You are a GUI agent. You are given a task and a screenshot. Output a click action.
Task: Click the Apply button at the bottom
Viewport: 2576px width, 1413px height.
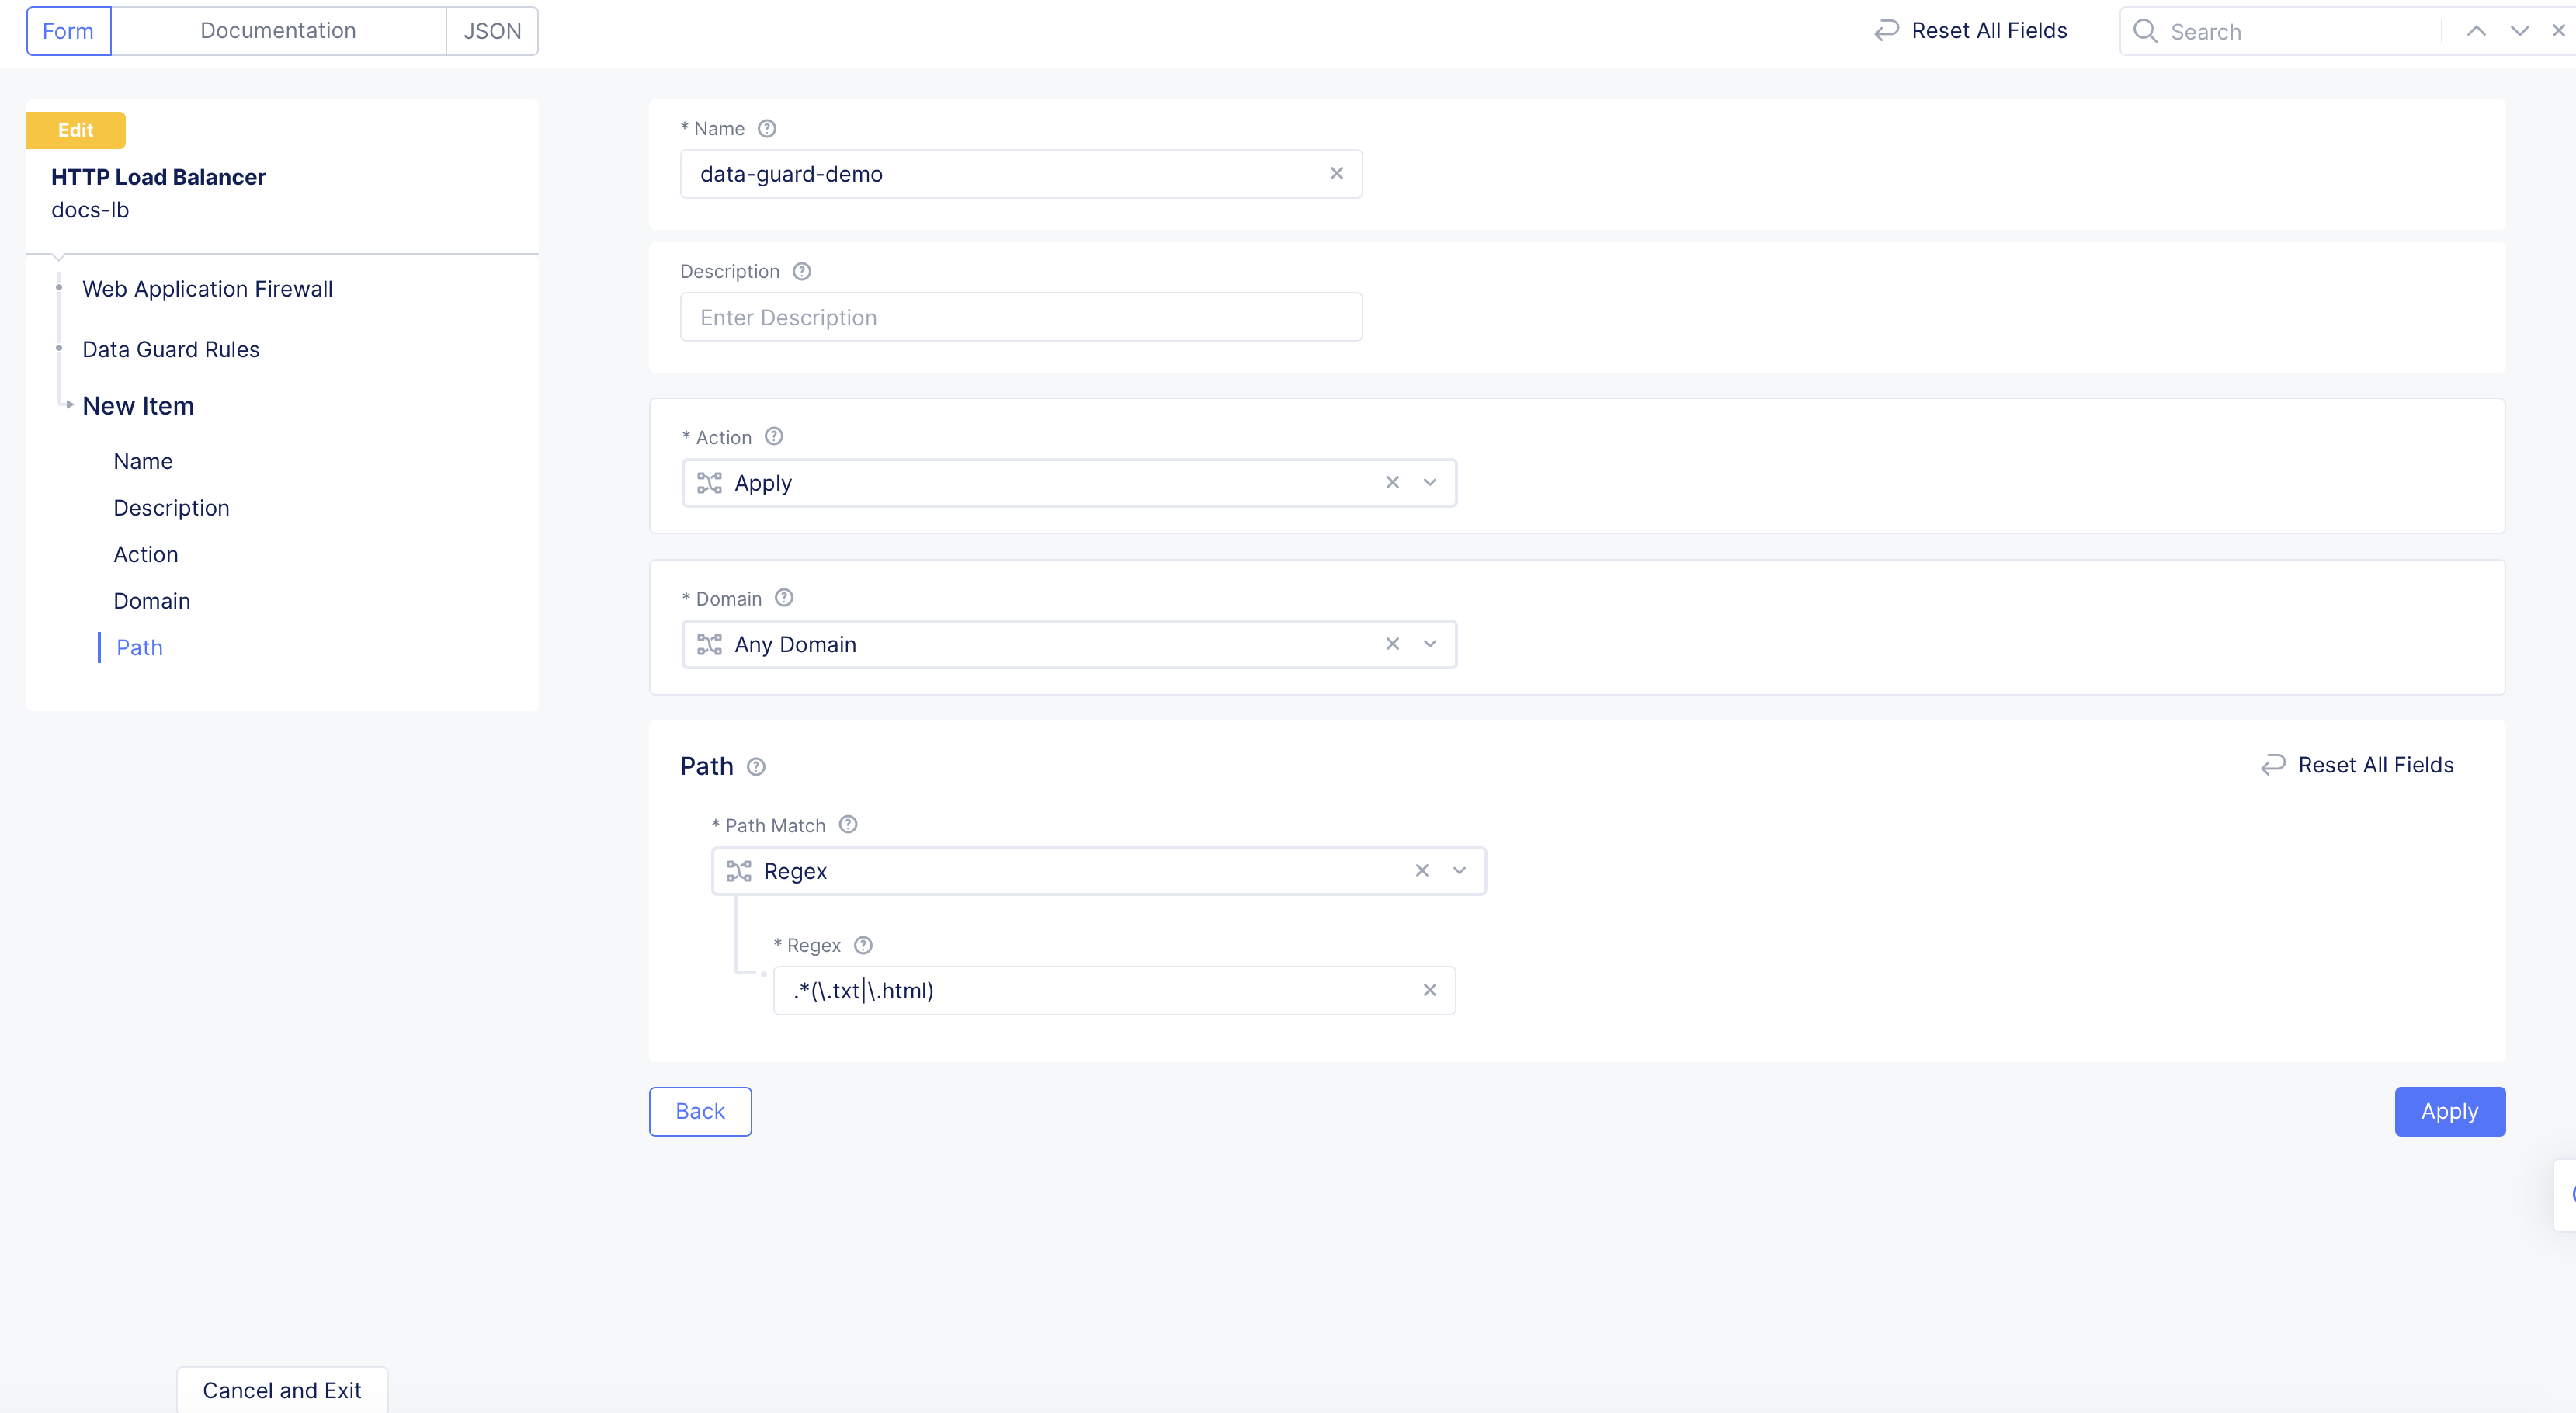pyautogui.click(x=2449, y=1111)
